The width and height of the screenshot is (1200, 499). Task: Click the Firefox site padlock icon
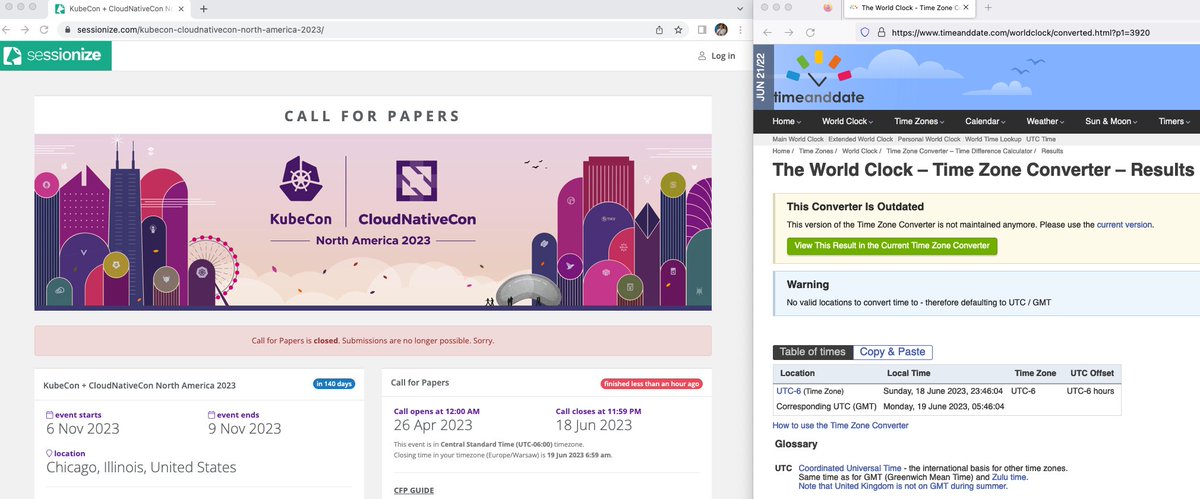pos(881,32)
